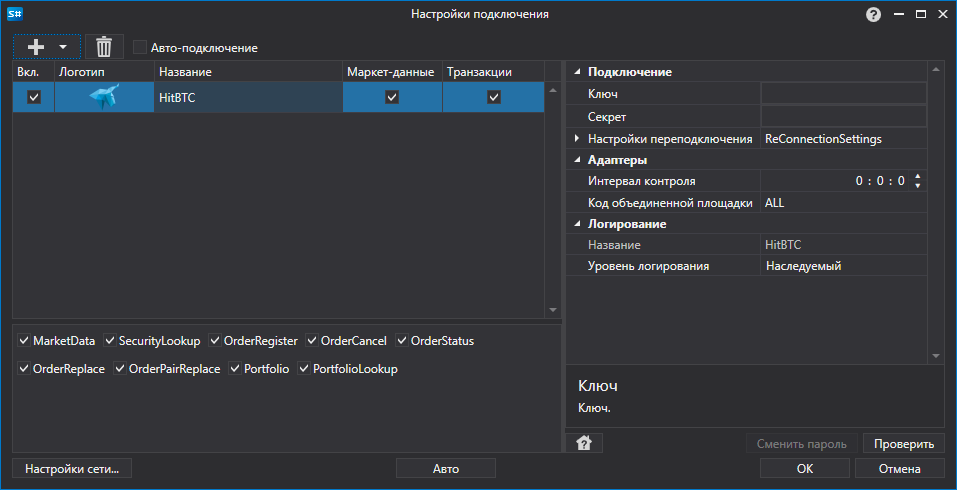Screen dimensions: 957x490
Task: Click the house help icon below the property grid
Action: click(584, 444)
